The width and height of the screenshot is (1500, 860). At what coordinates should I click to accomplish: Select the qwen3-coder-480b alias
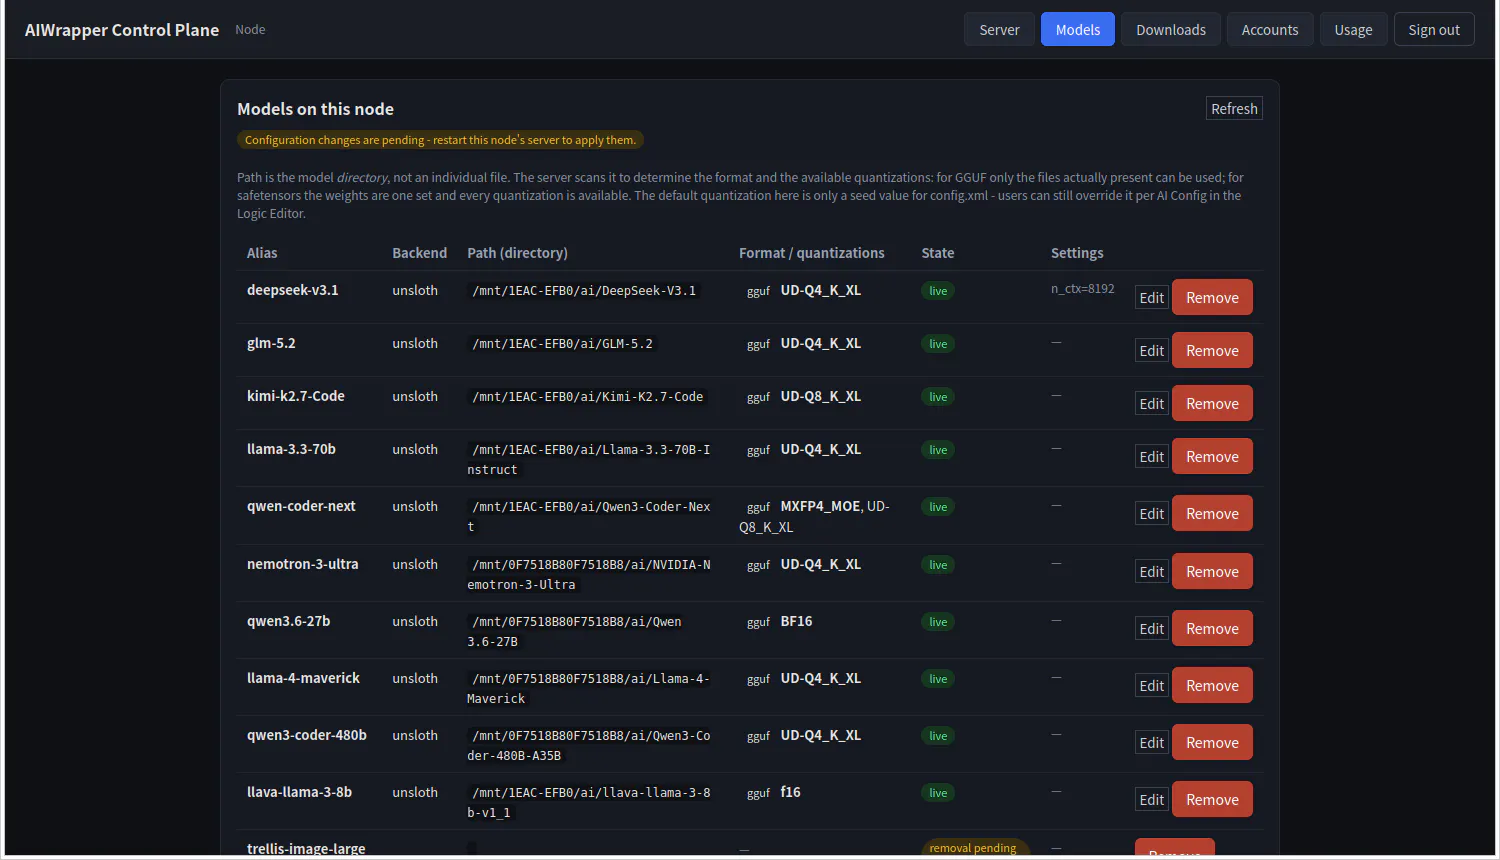(x=306, y=735)
